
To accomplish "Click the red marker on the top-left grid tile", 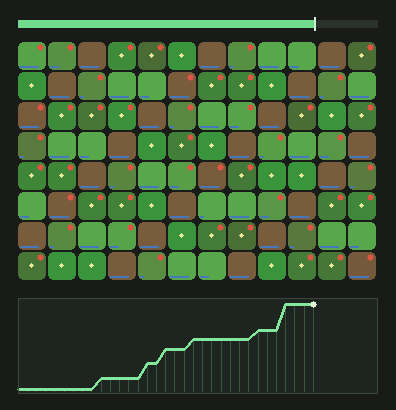I will 41,48.
